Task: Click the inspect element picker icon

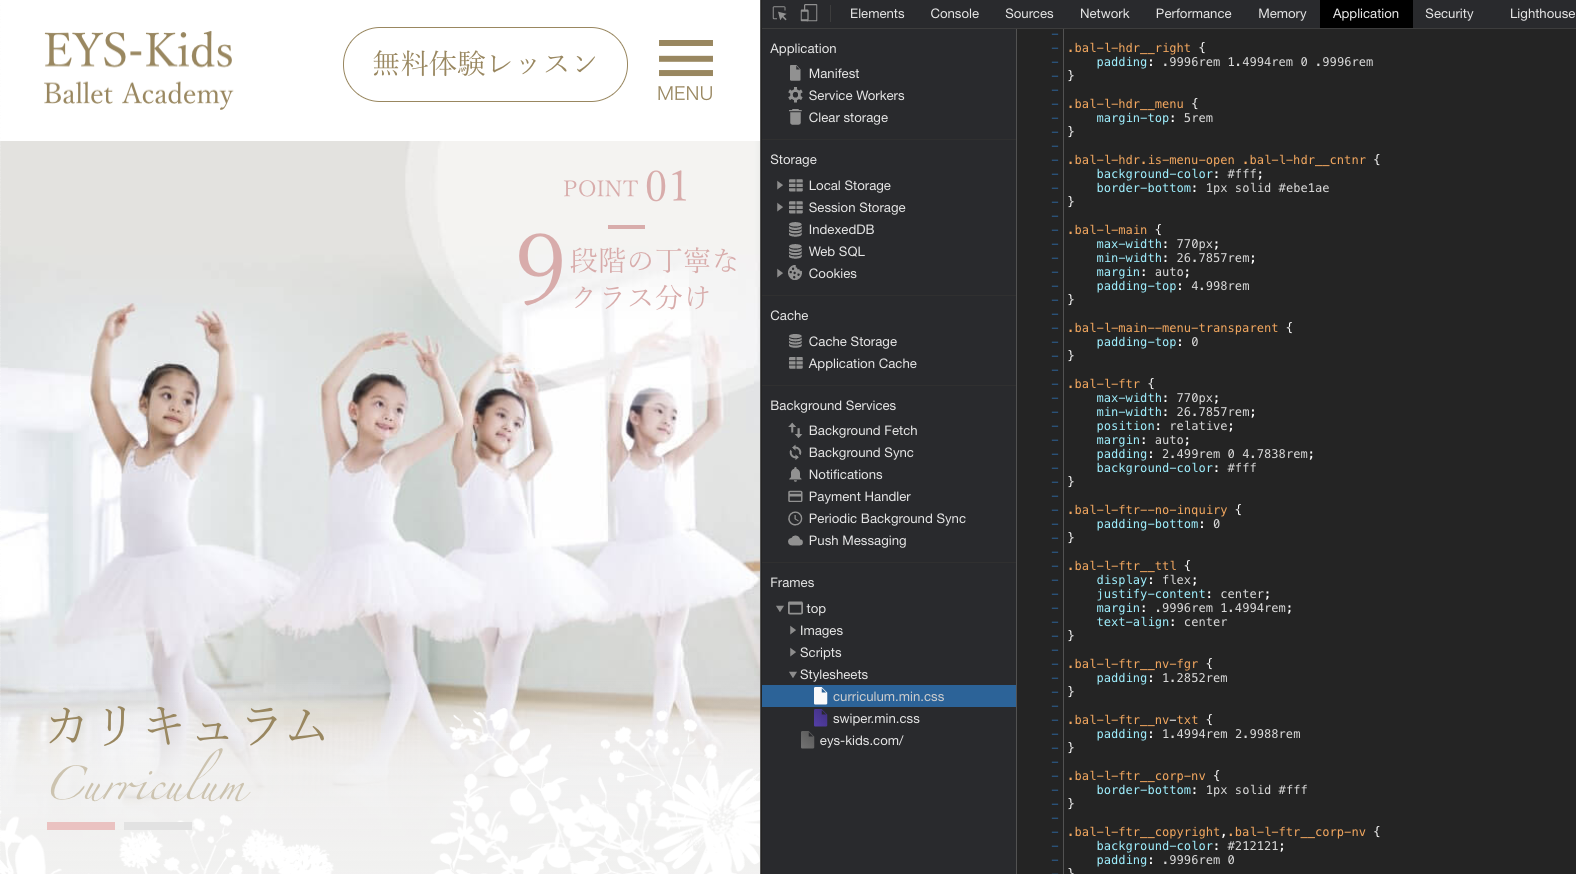Action: pyautogui.click(x=780, y=13)
